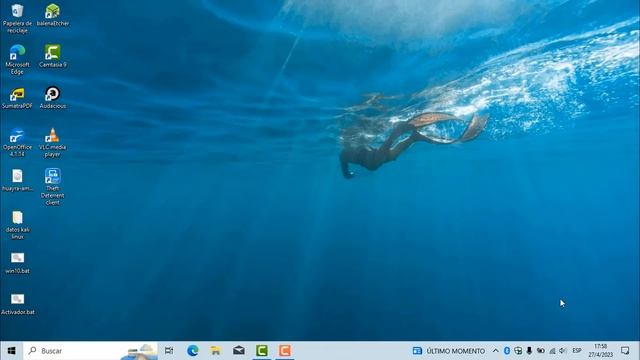Open the battery status tray icon

pos(541,351)
